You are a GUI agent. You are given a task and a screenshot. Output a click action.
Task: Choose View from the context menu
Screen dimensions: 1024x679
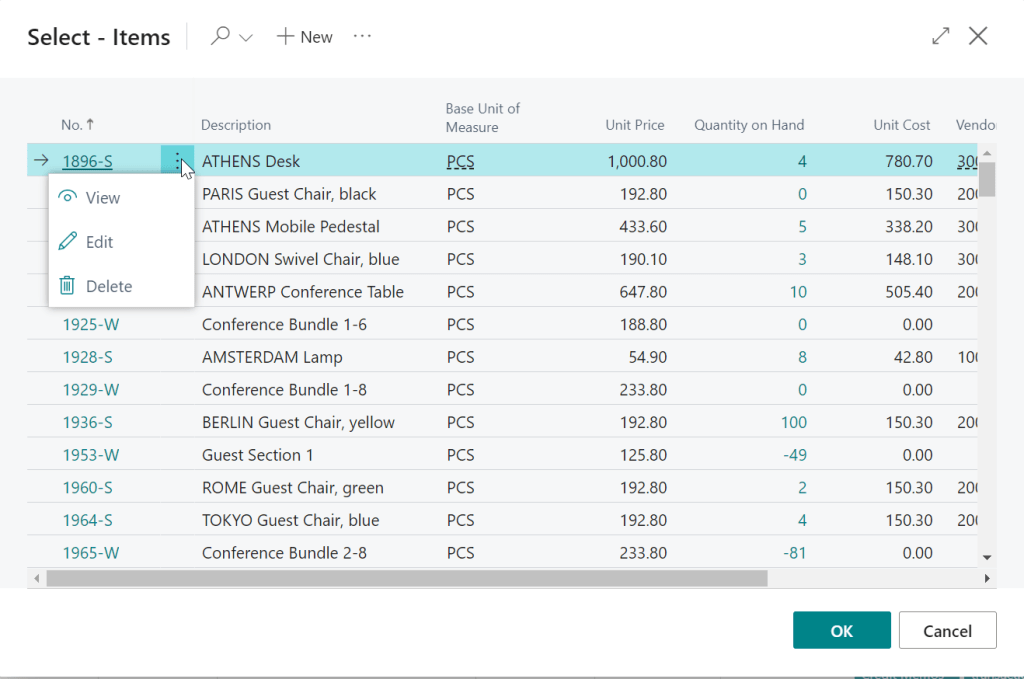pos(102,198)
